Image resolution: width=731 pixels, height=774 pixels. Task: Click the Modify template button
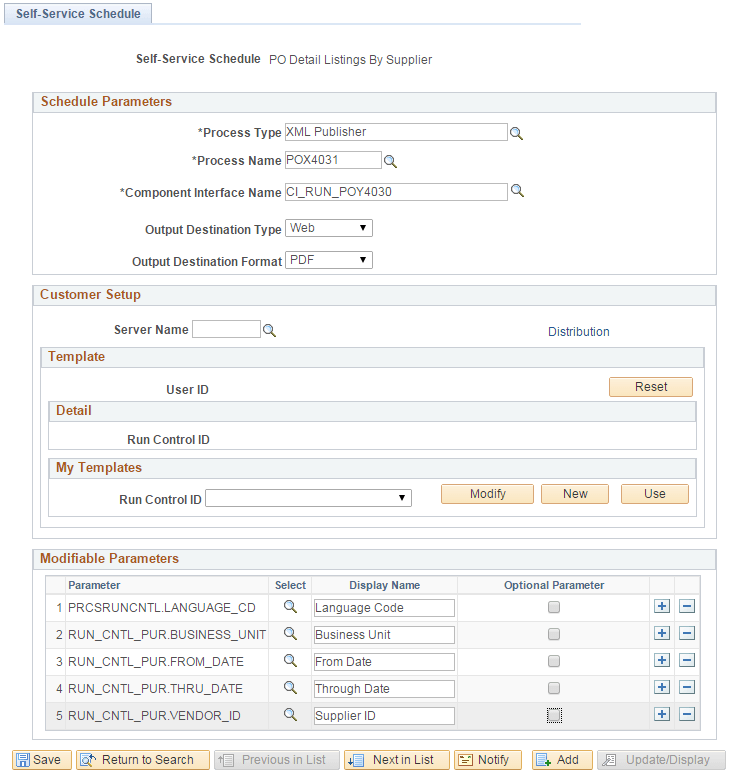pos(487,494)
